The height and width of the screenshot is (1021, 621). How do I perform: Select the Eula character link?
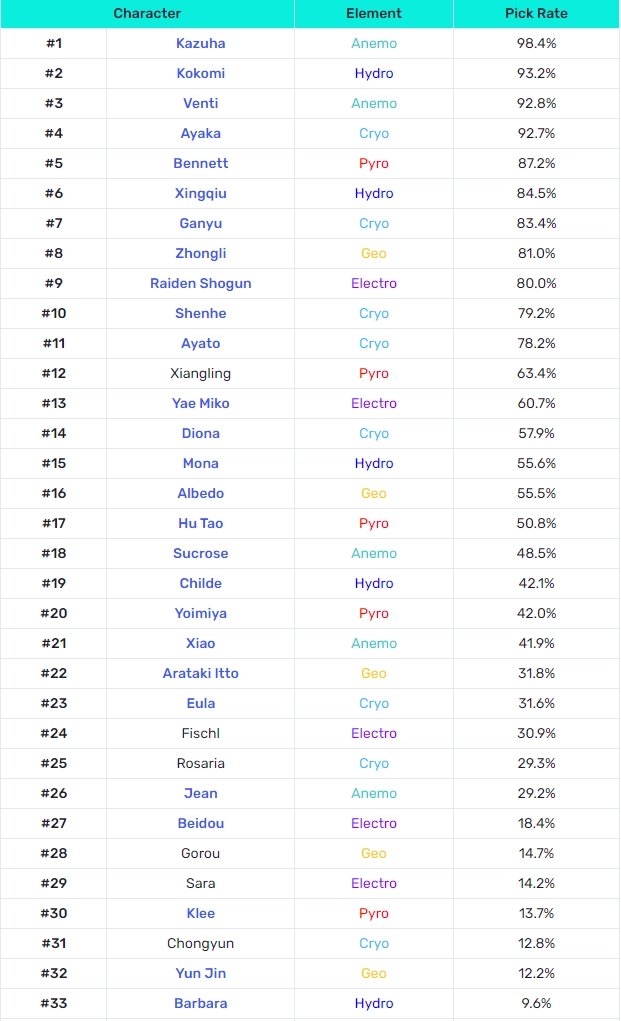tap(200, 703)
